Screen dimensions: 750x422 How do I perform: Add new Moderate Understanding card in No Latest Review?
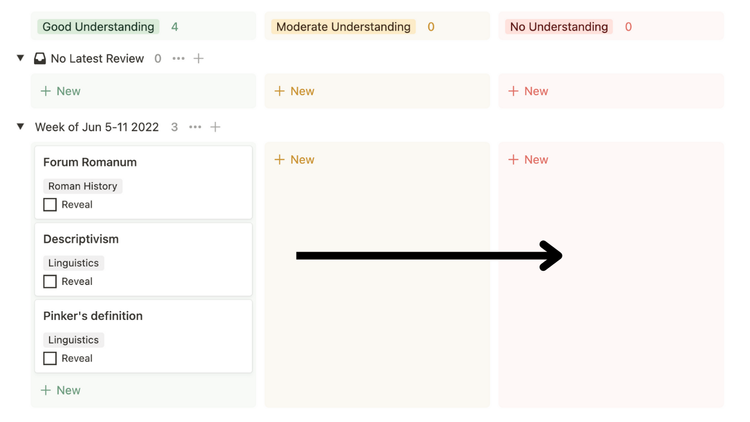tap(294, 91)
